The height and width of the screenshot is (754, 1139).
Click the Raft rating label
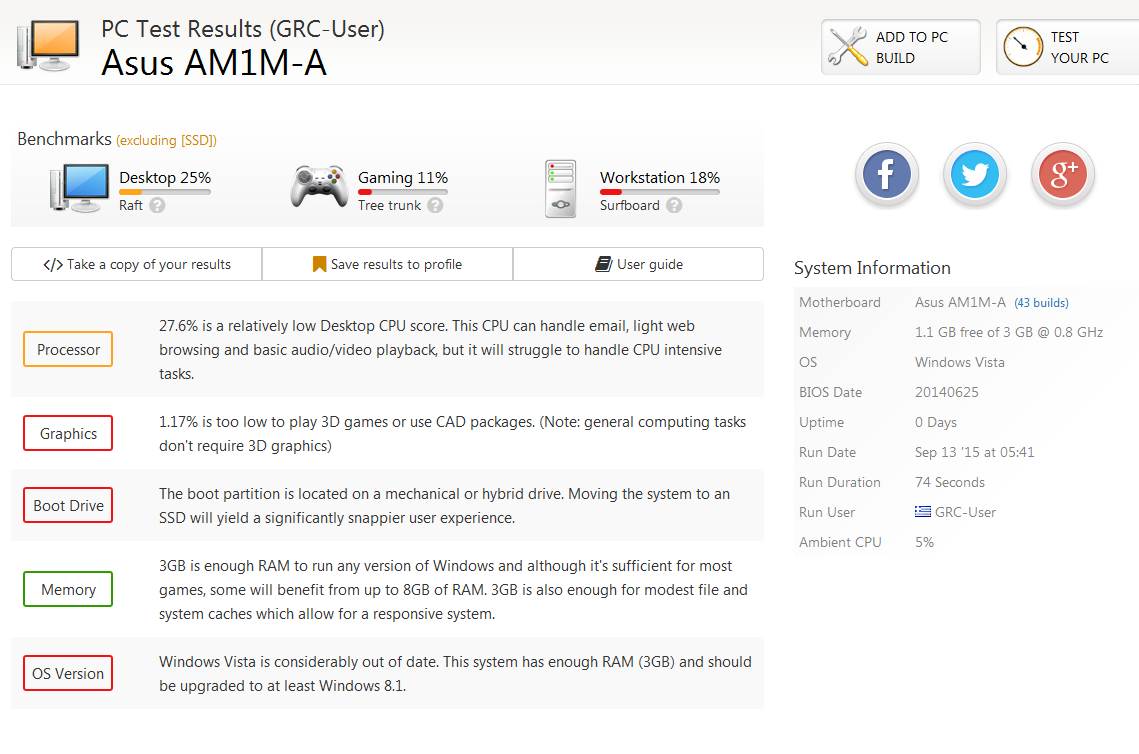[x=131, y=206]
